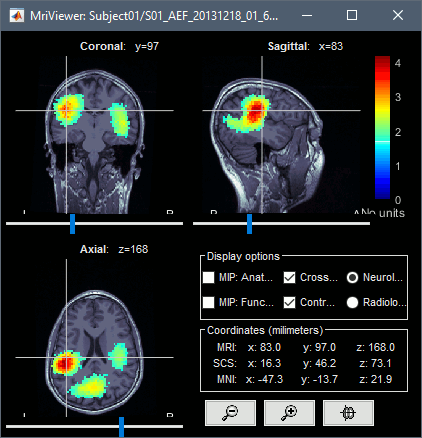Viewport: 422px width, 438px height.
Task: Click the Coronal: y=97 title label
Action: (x=119, y=46)
